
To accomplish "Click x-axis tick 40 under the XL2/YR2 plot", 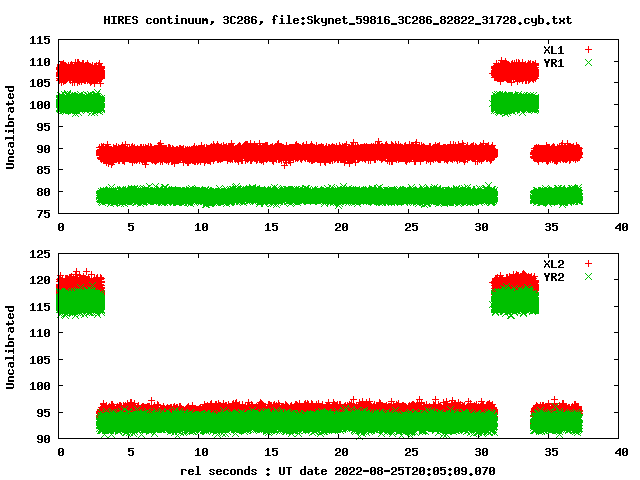I will (x=621, y=452).
